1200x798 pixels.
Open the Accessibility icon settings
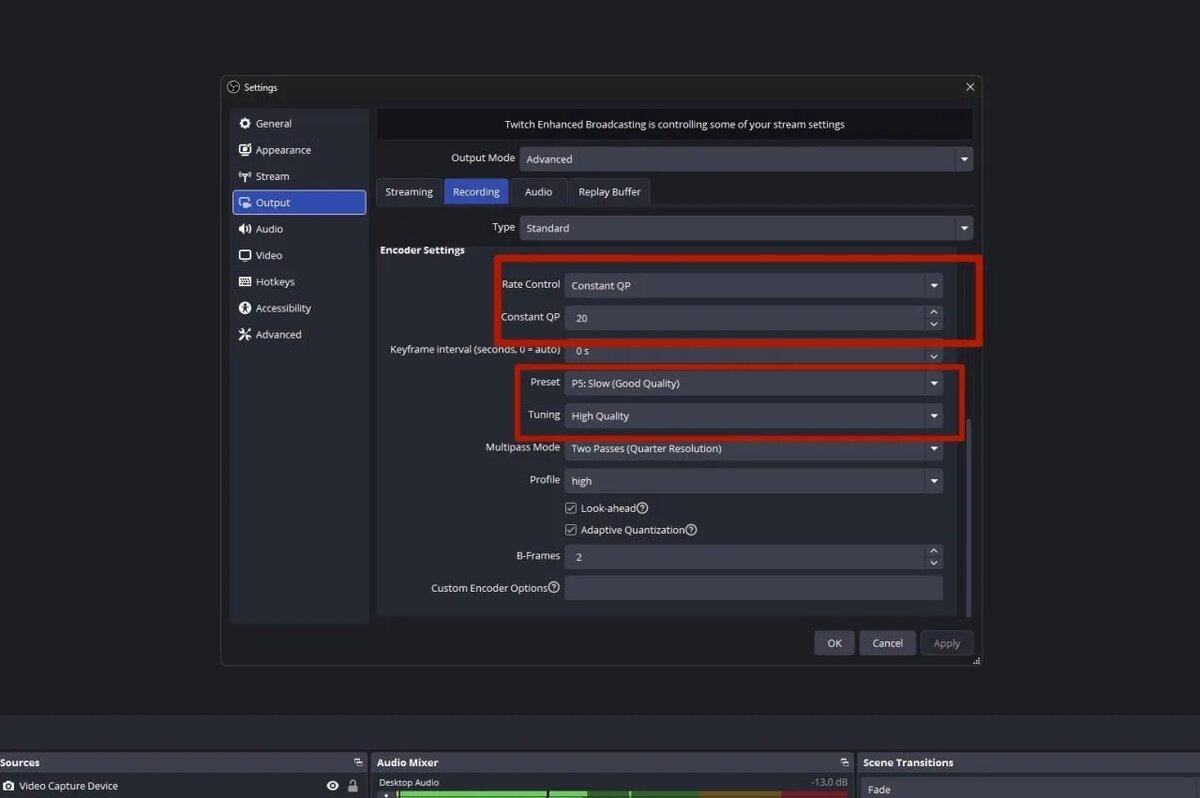click(245, 308)
